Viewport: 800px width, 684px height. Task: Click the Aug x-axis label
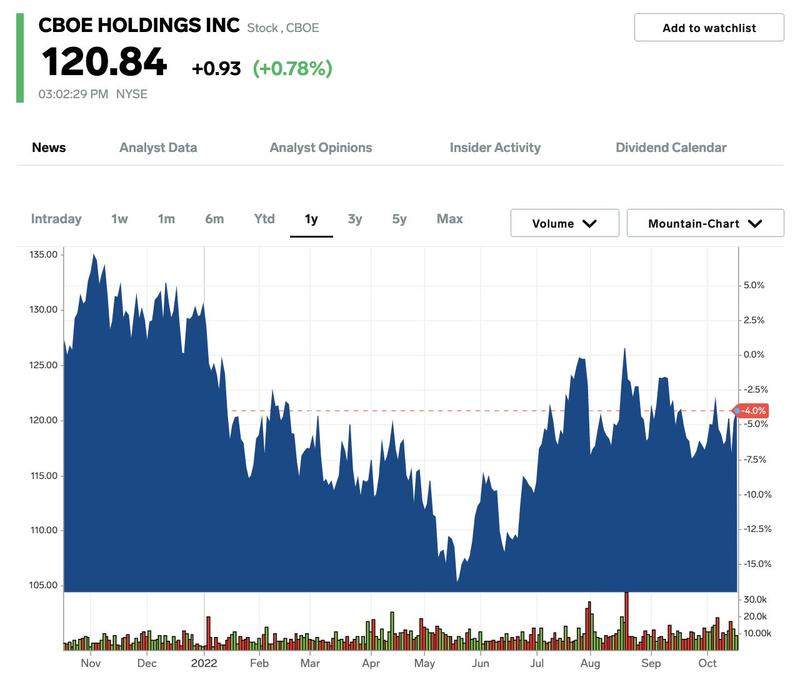pos(590,663)
